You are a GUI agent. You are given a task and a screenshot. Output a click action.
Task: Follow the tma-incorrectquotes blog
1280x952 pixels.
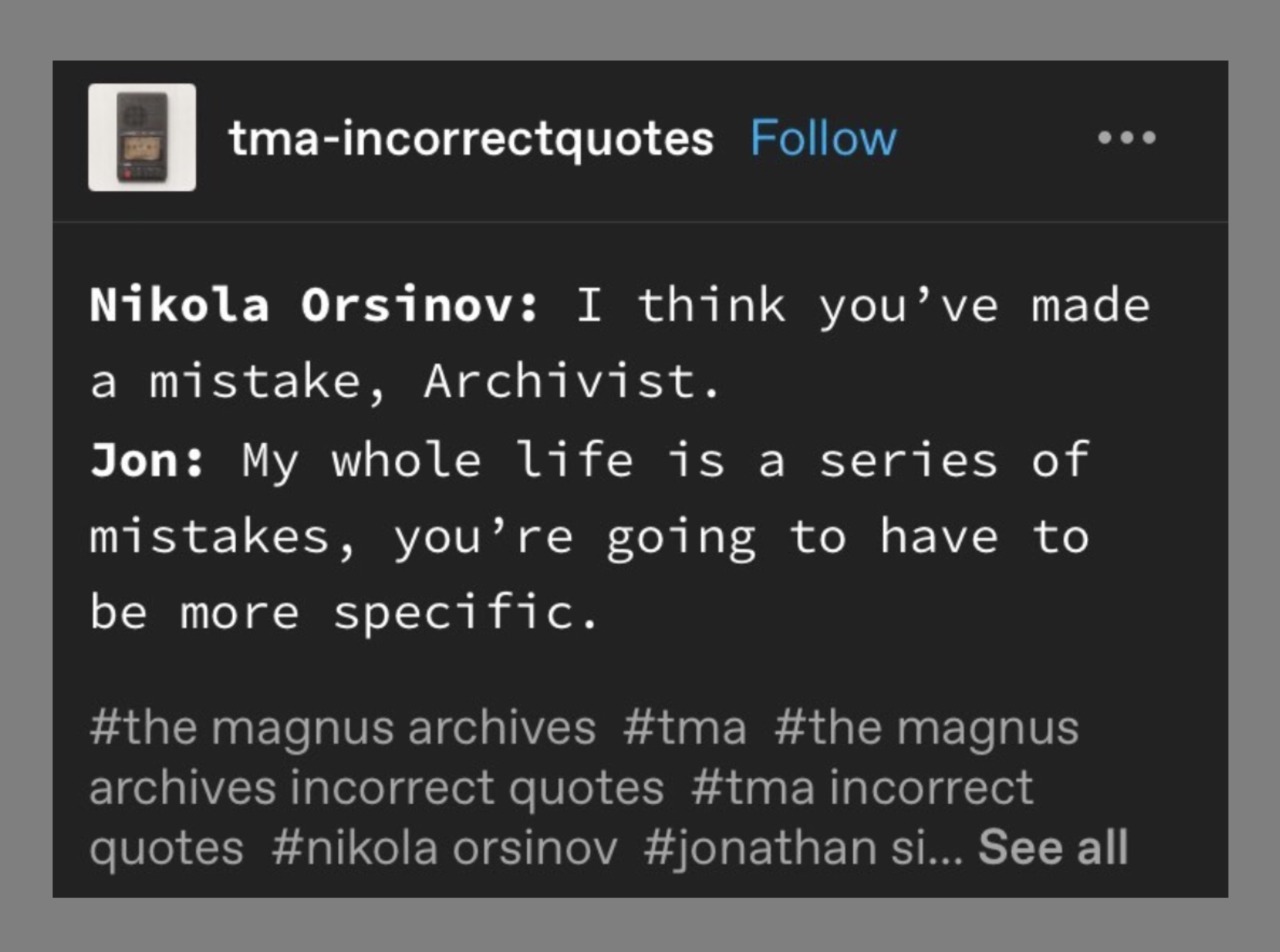pos(823,138)
